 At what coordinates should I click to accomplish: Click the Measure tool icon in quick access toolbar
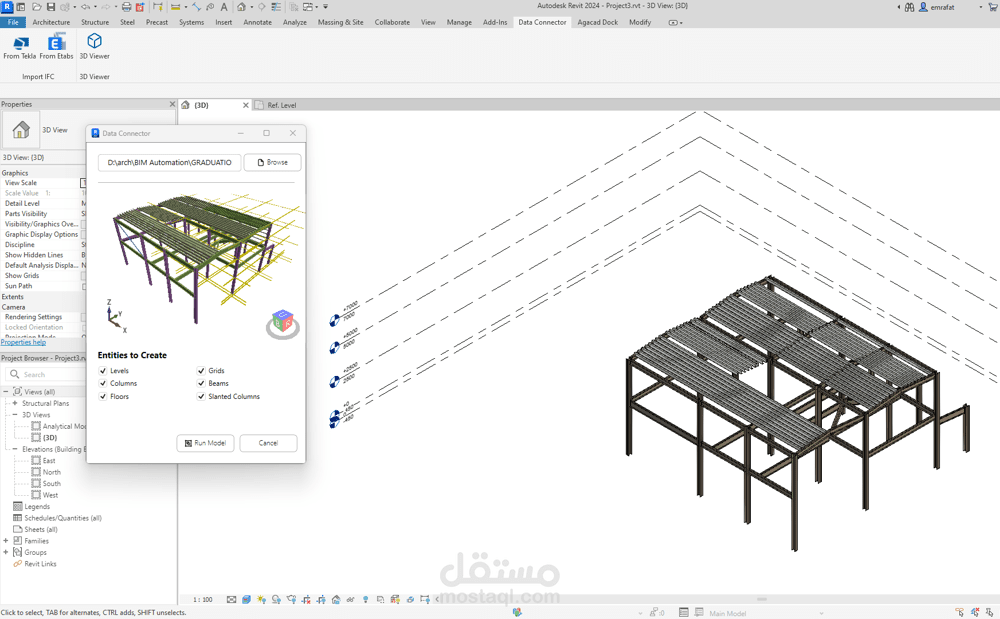point(175,7)
